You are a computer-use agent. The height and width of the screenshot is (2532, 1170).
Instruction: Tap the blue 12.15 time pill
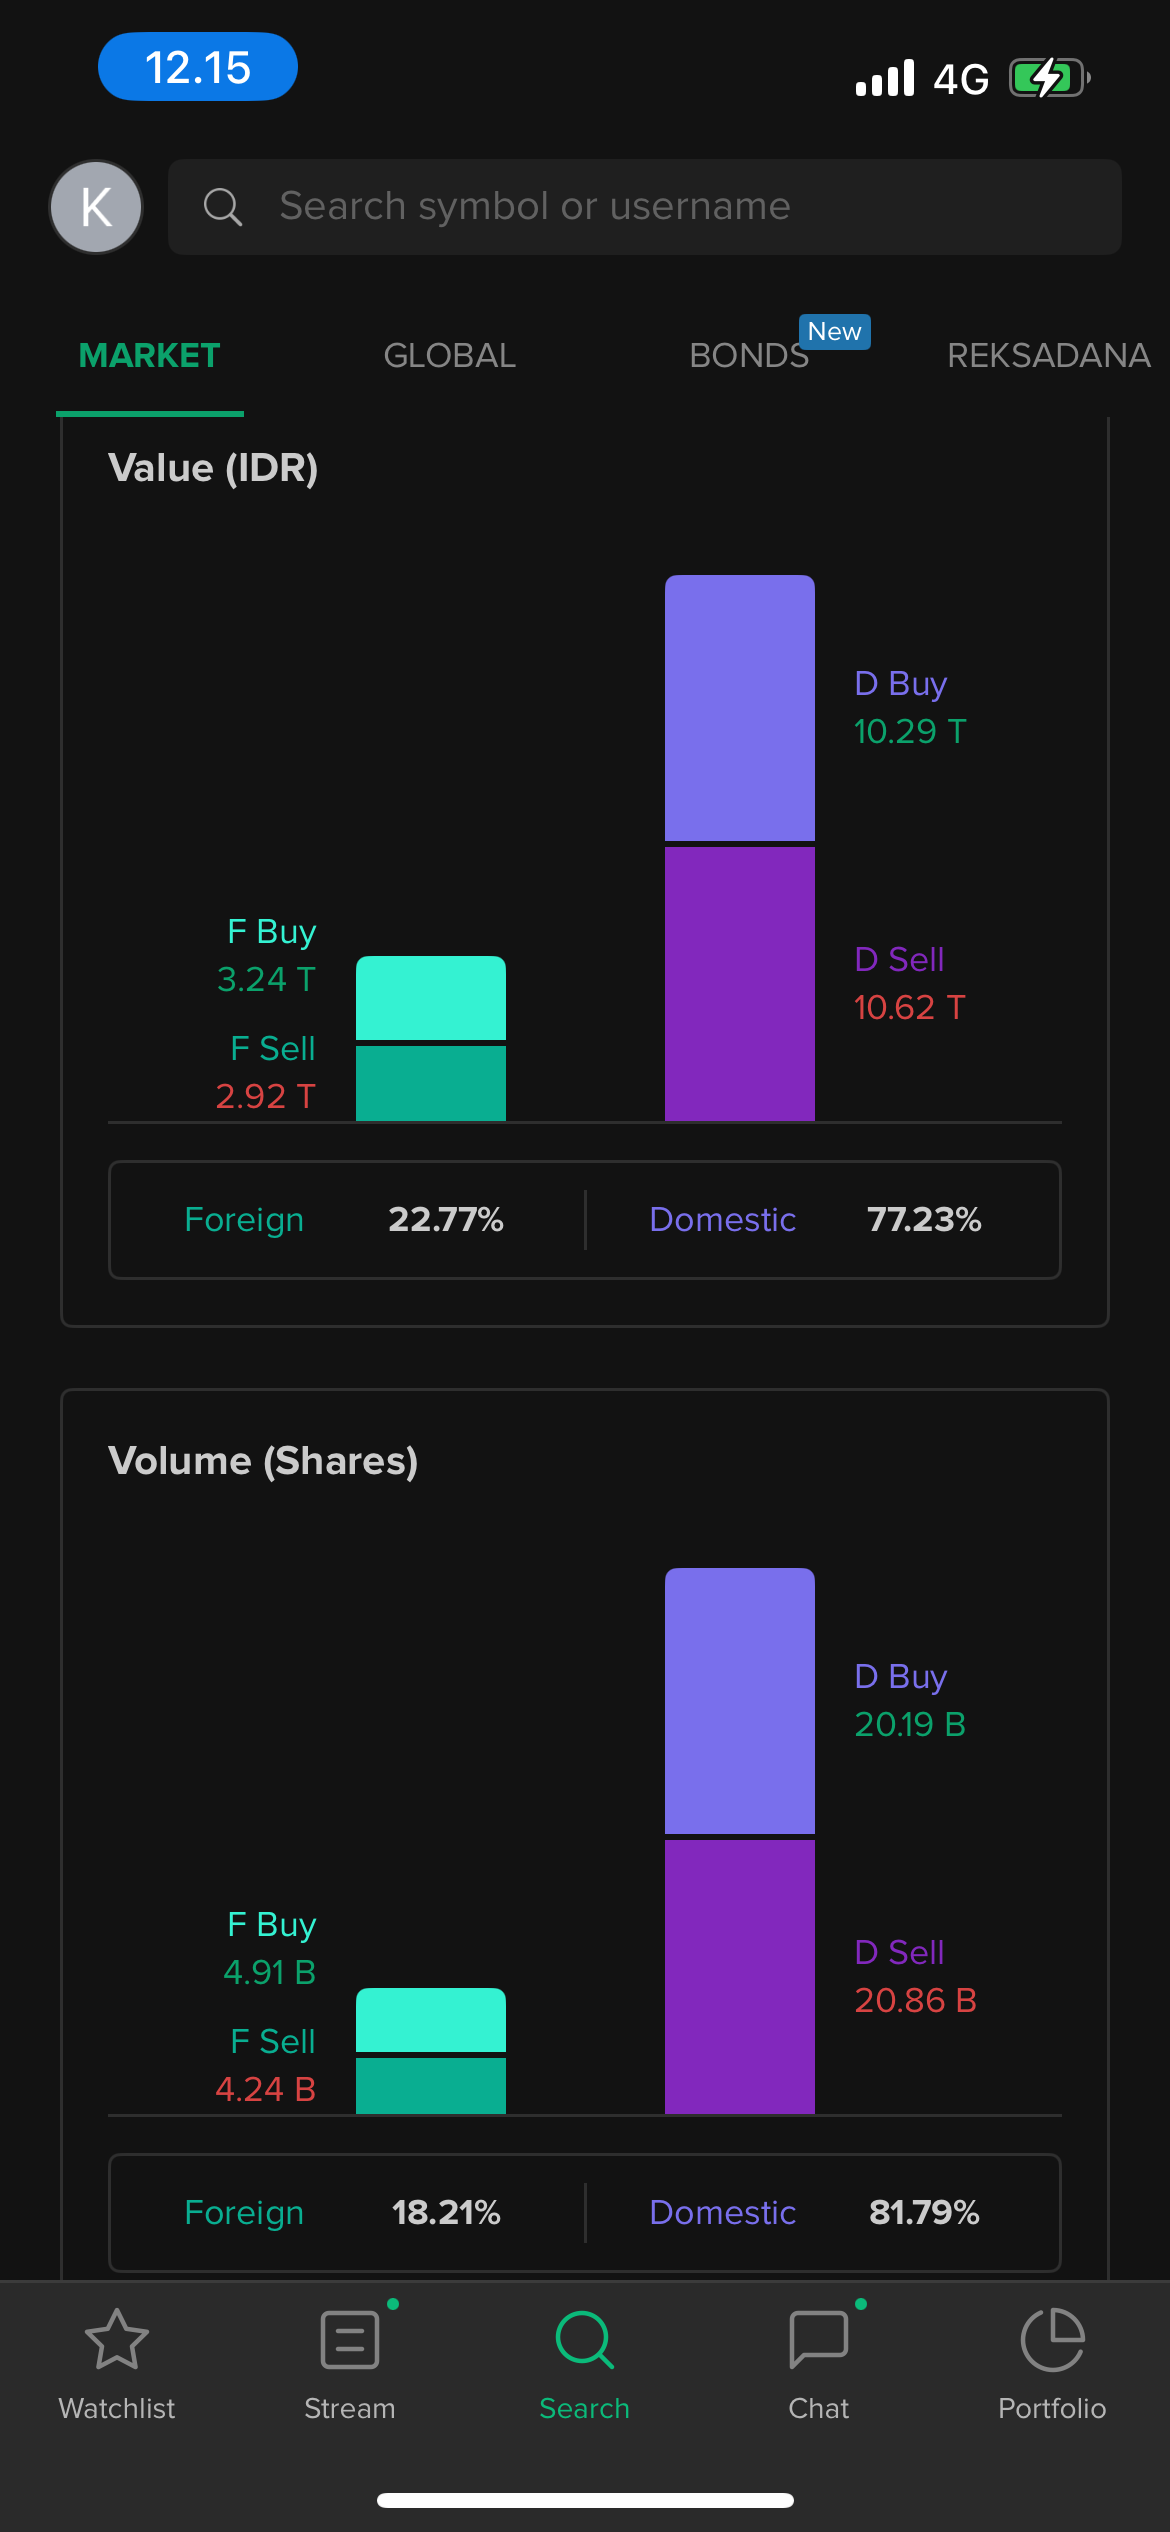(x=198, y=67)
